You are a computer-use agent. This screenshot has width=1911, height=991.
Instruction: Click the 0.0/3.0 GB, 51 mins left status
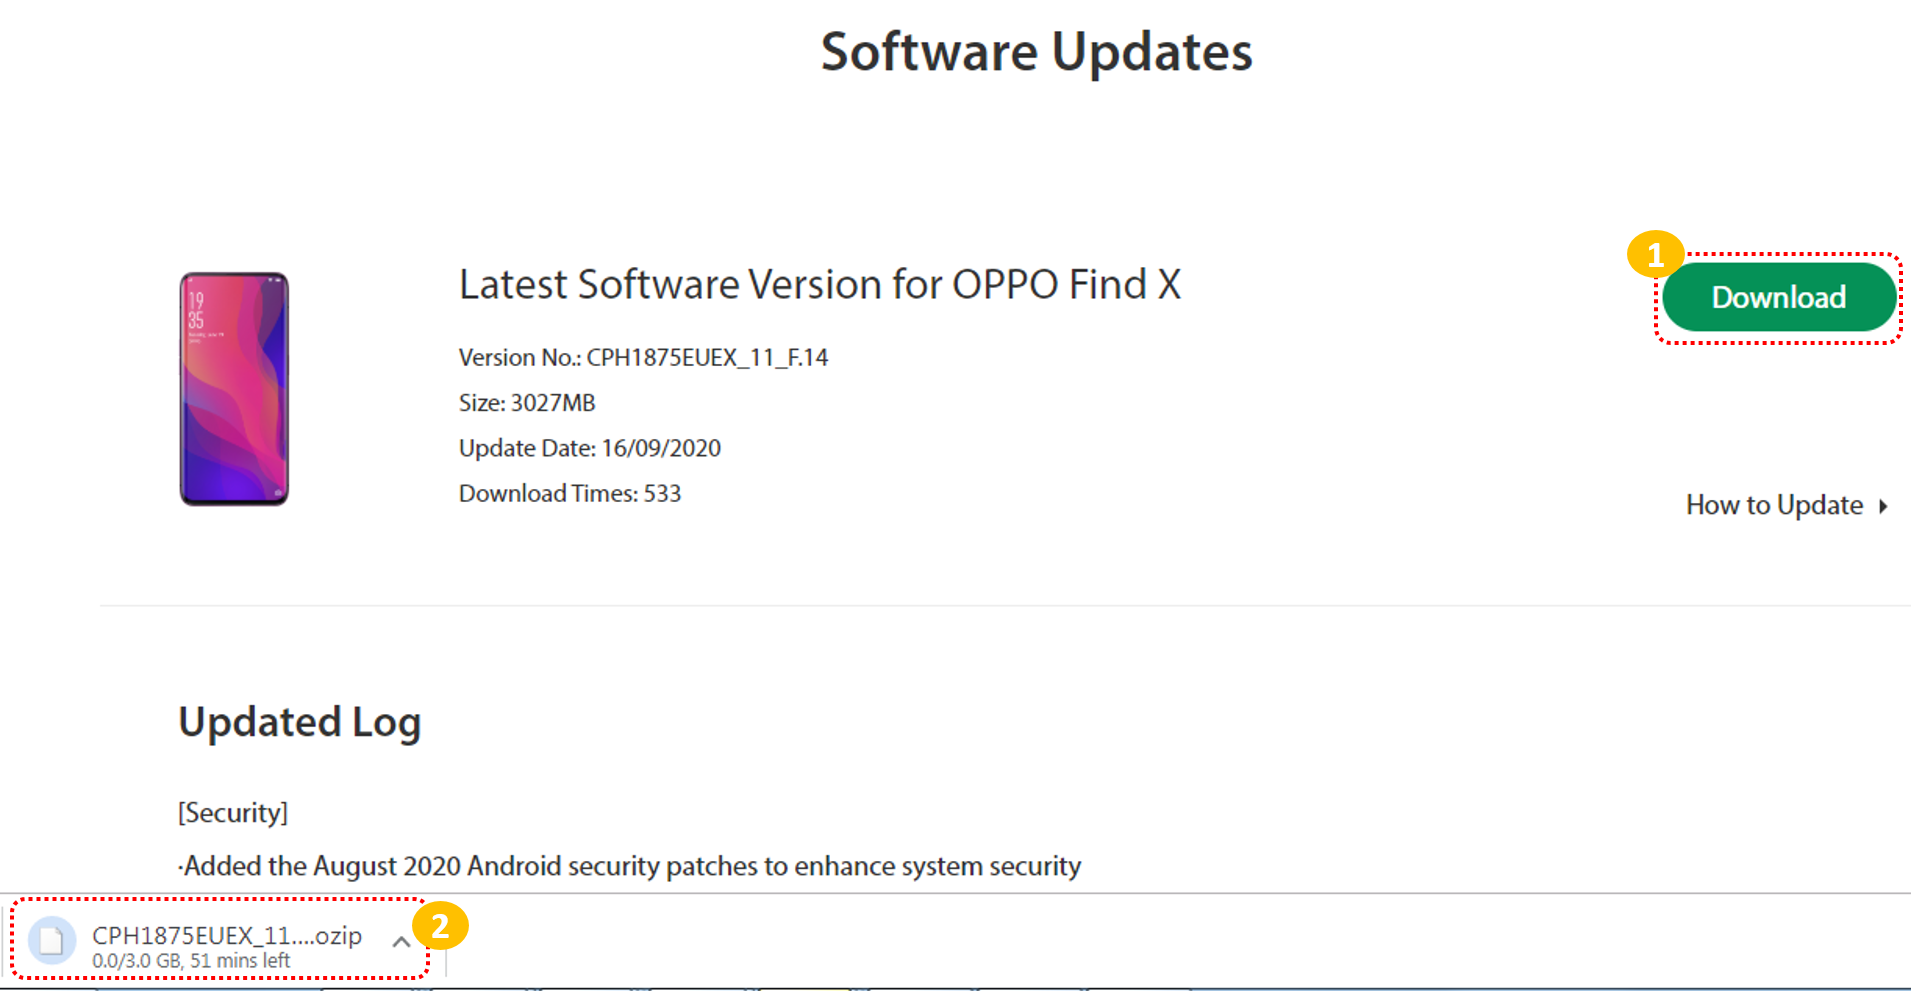point(191,961)
